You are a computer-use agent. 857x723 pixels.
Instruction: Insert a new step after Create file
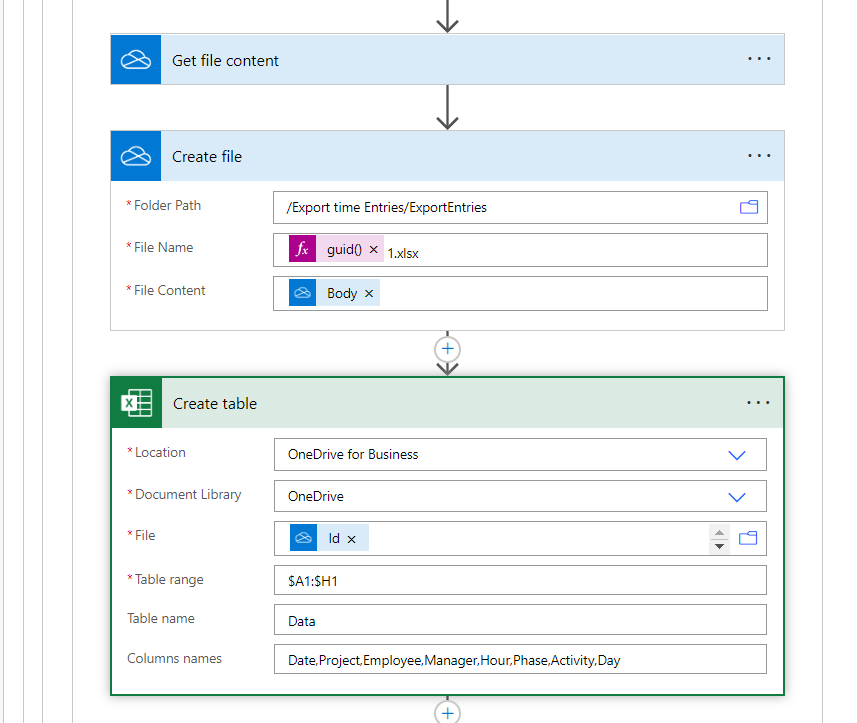click(x=448, y=349)
